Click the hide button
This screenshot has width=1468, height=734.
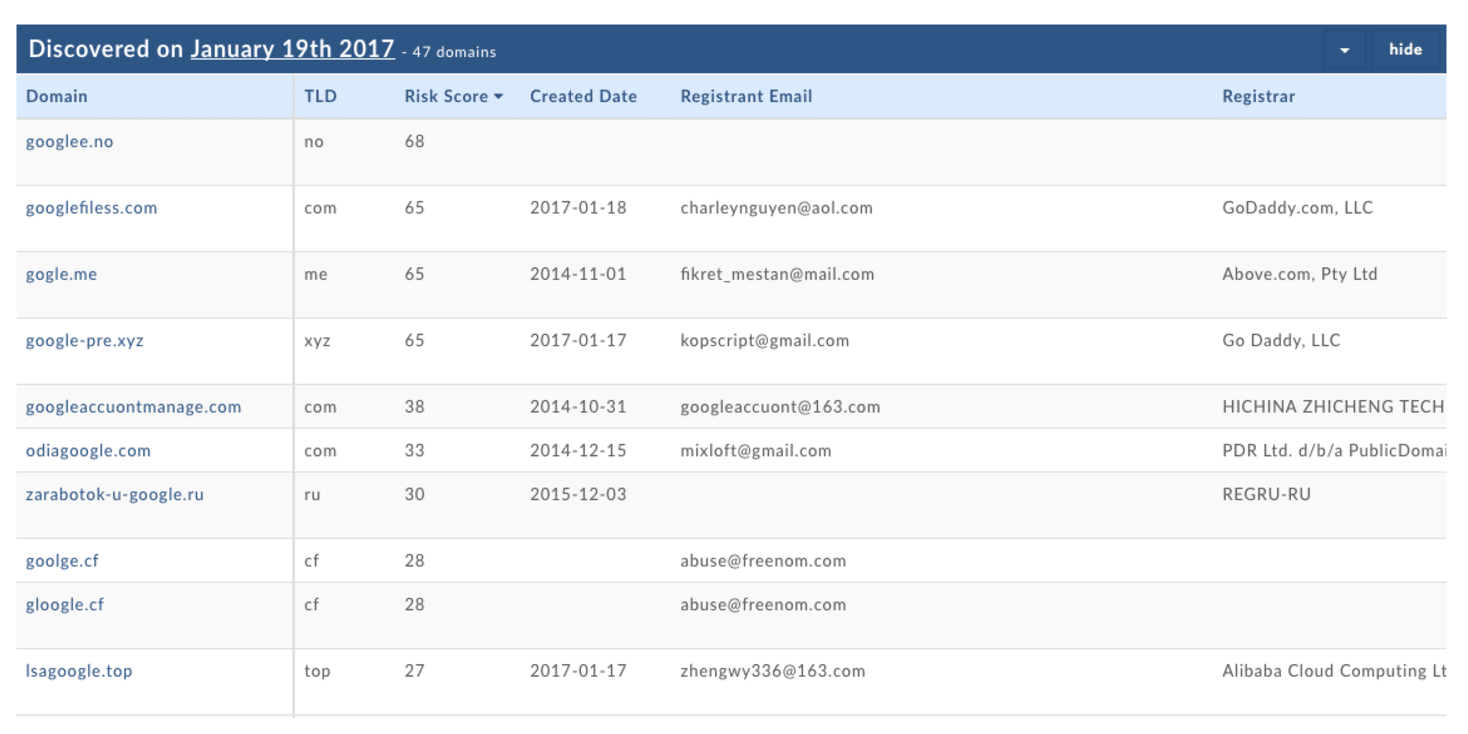tap(1405, 49)
